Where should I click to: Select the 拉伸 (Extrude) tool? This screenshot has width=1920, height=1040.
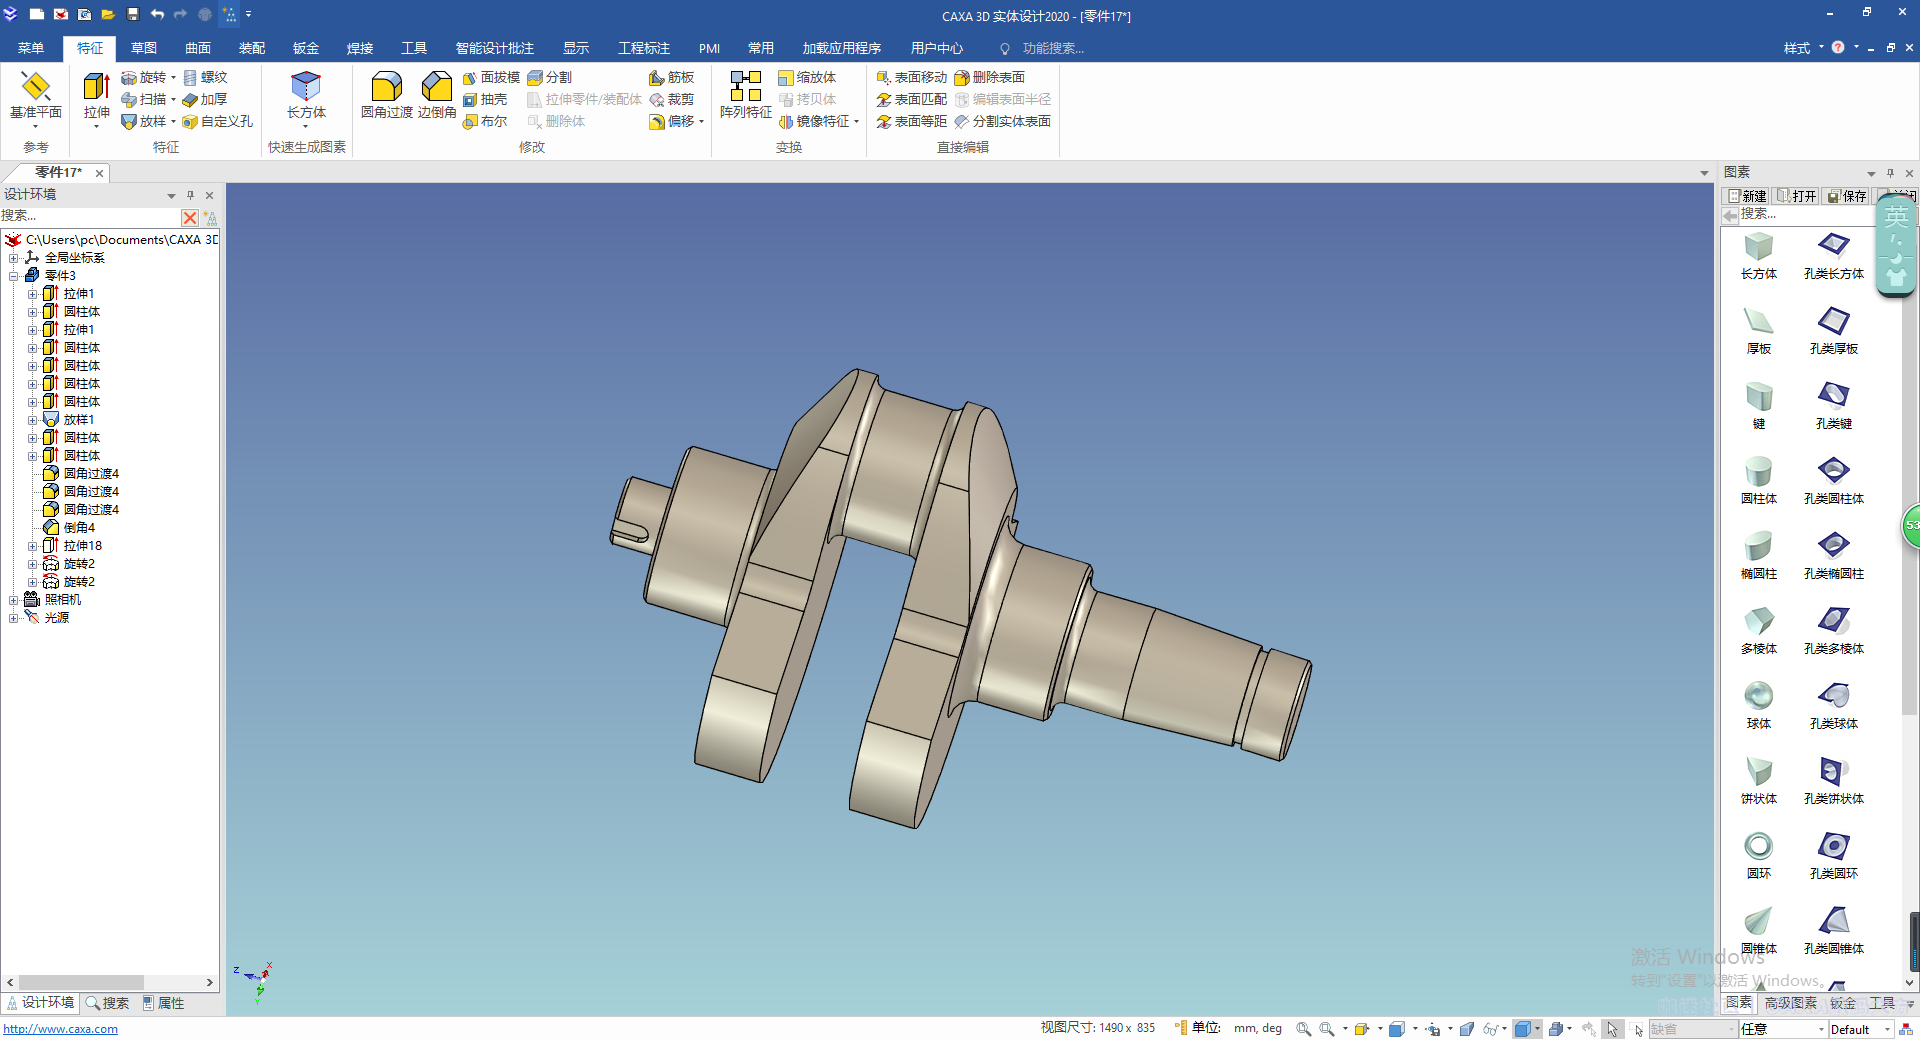[x=96, y=95]
